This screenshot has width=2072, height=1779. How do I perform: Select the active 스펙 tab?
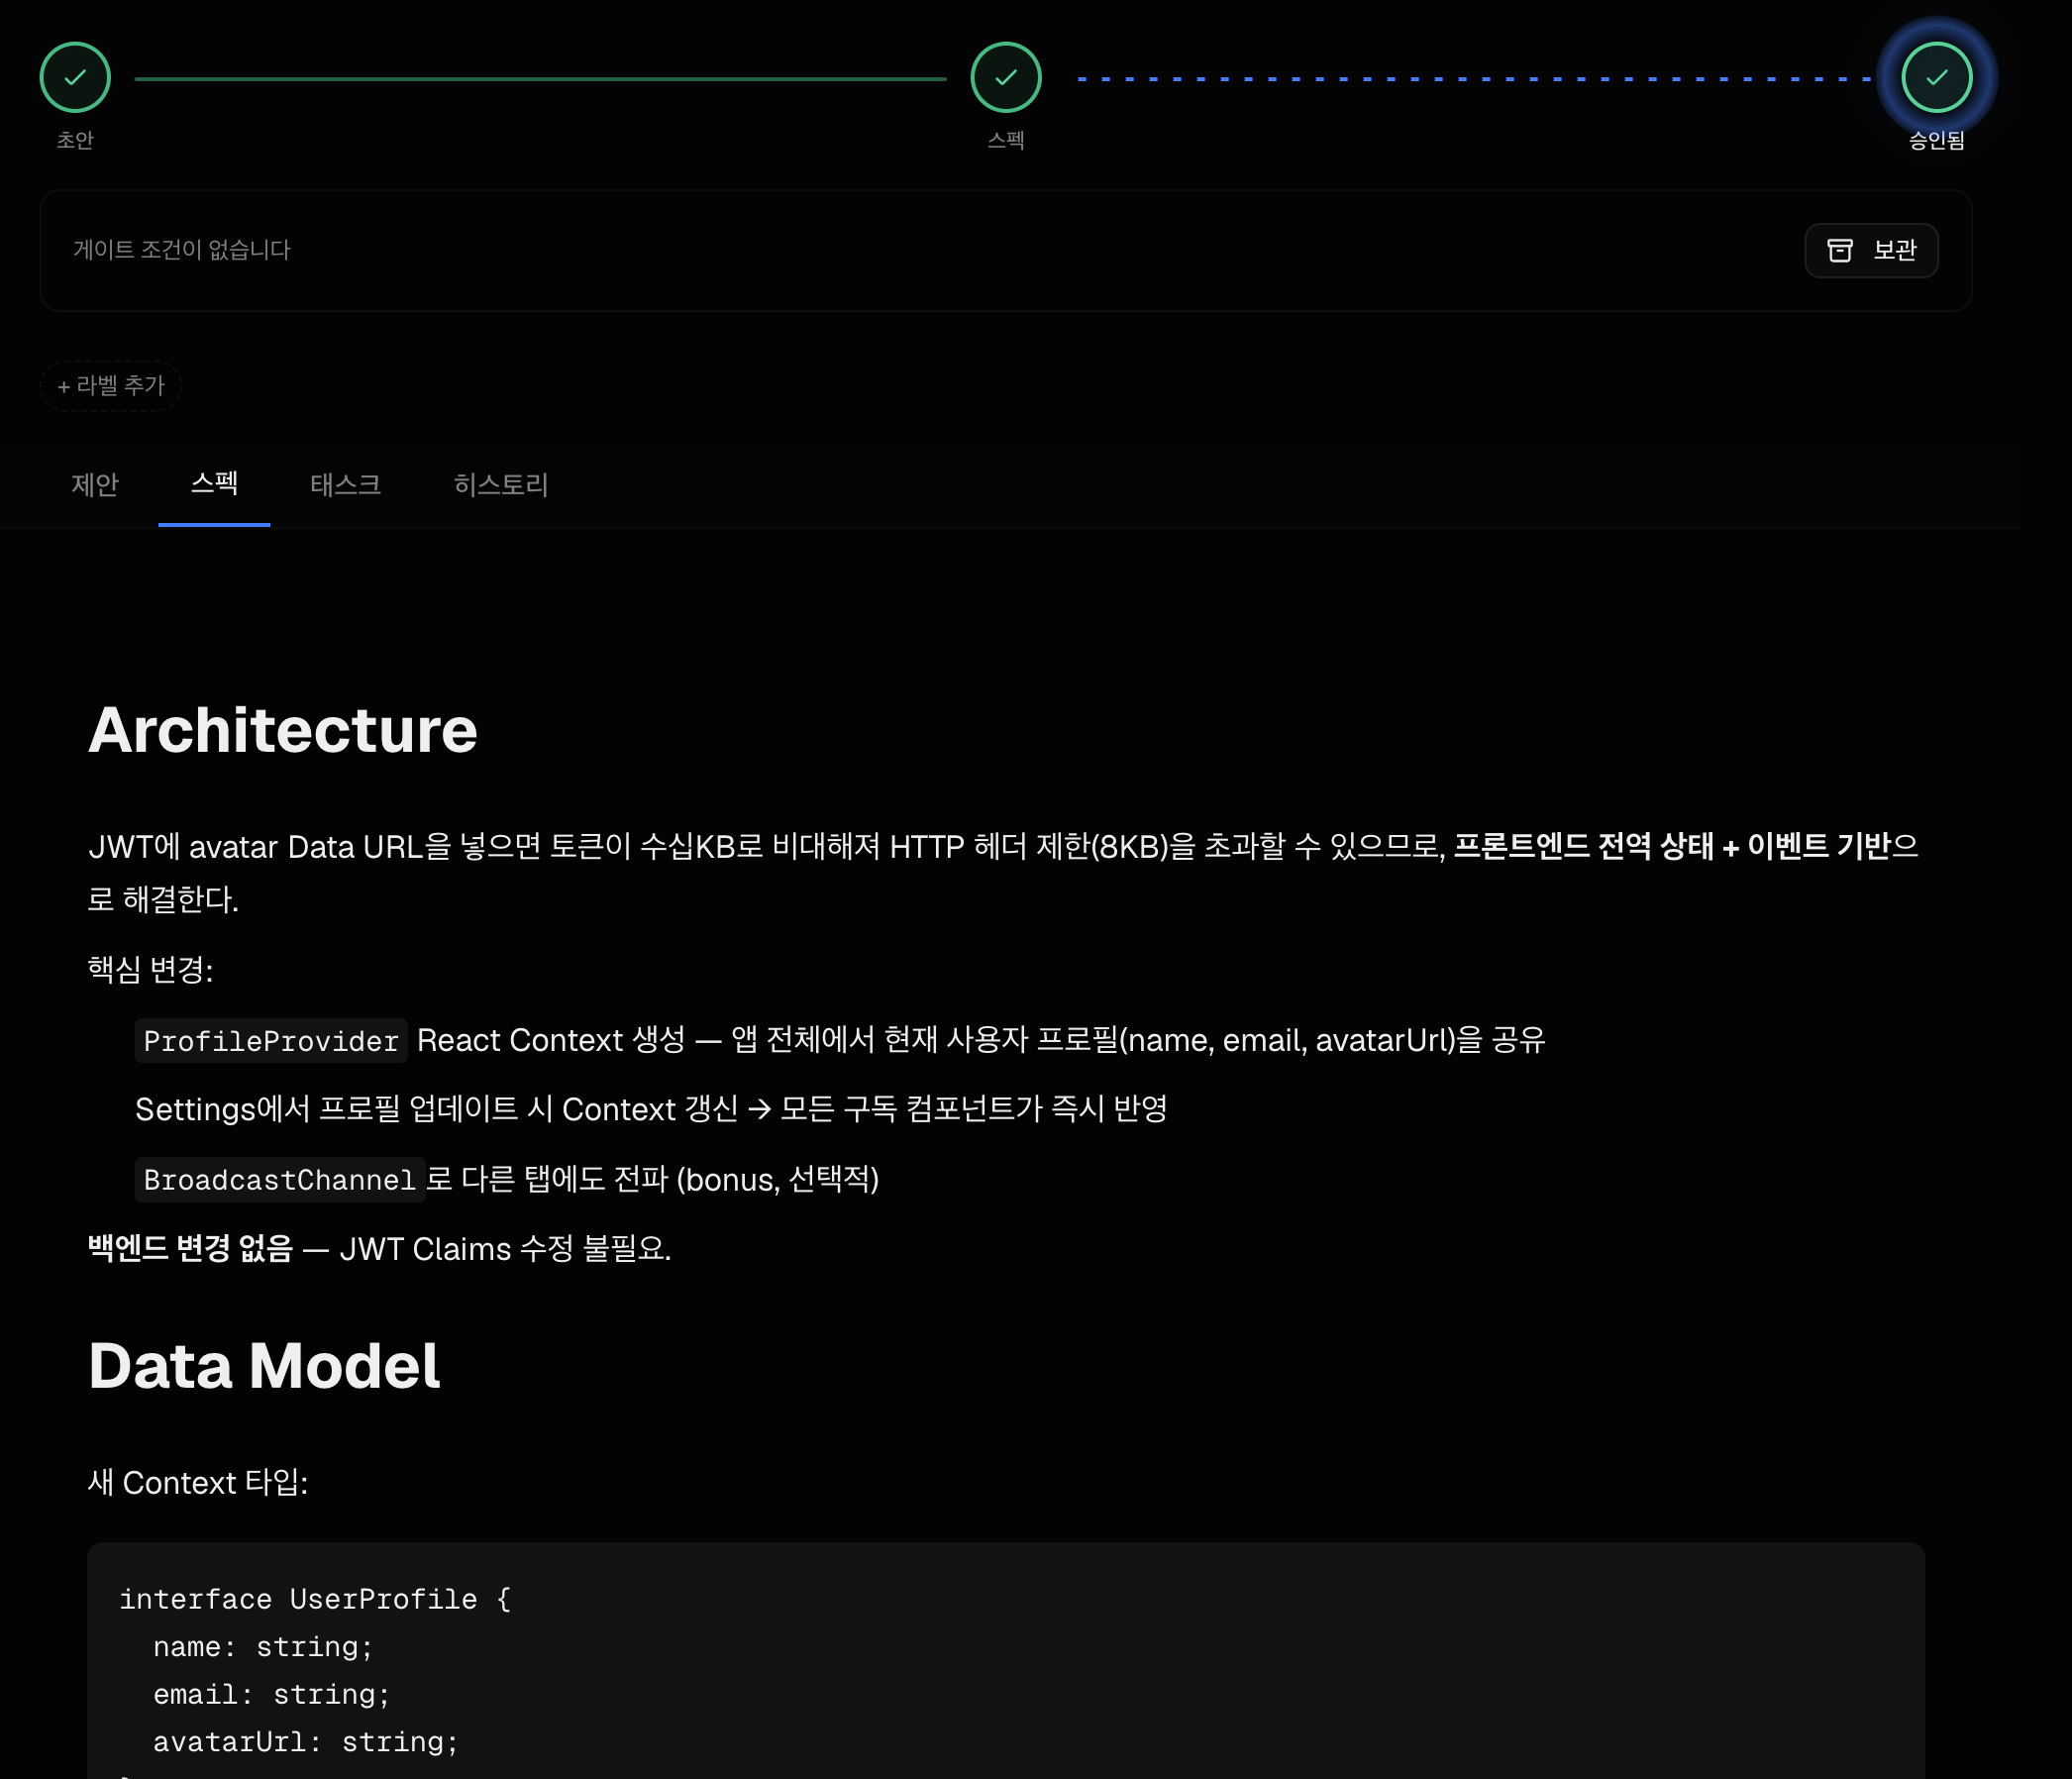[214, 485]
